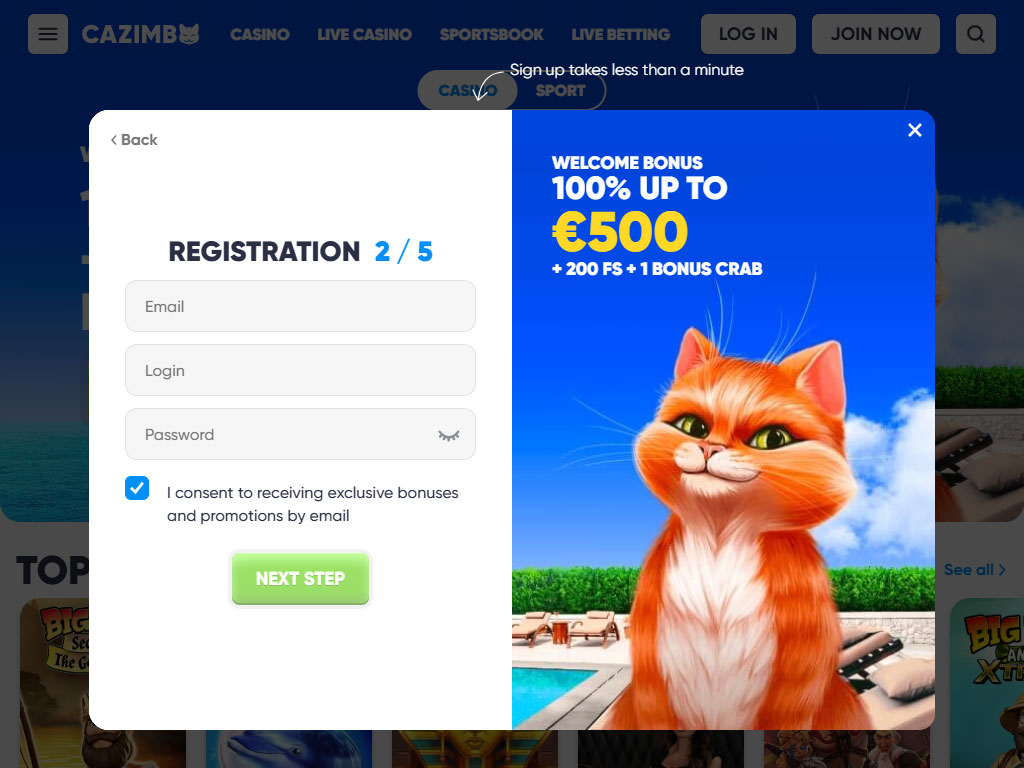Click the Cazimbo cat logo
1024x768 pixels.
pos(140,34)
